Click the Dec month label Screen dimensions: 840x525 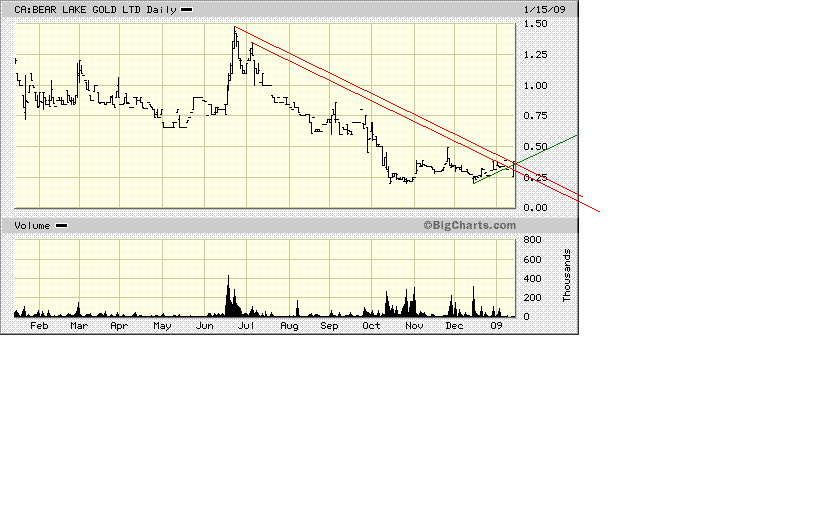point(454,326)
